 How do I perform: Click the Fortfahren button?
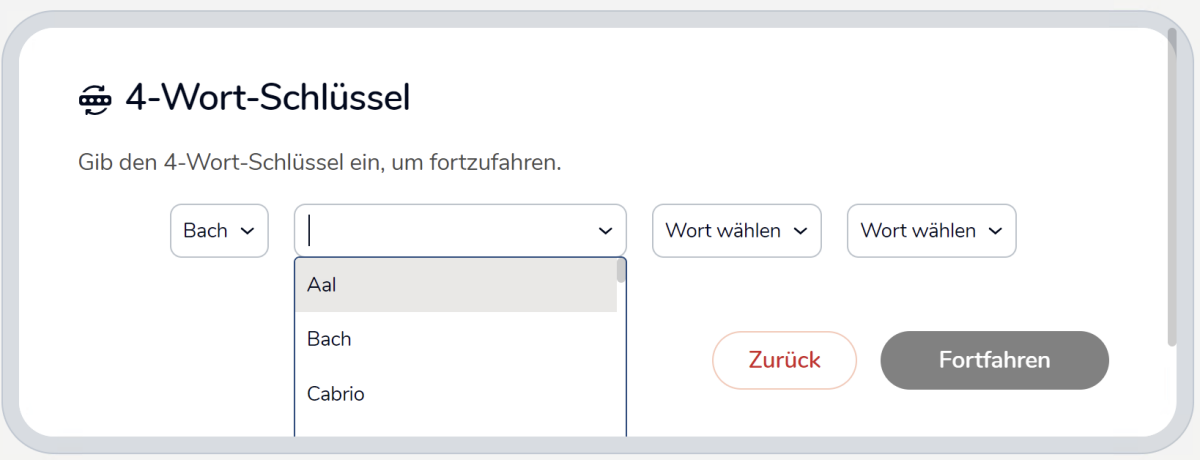(x=994, y=360)
